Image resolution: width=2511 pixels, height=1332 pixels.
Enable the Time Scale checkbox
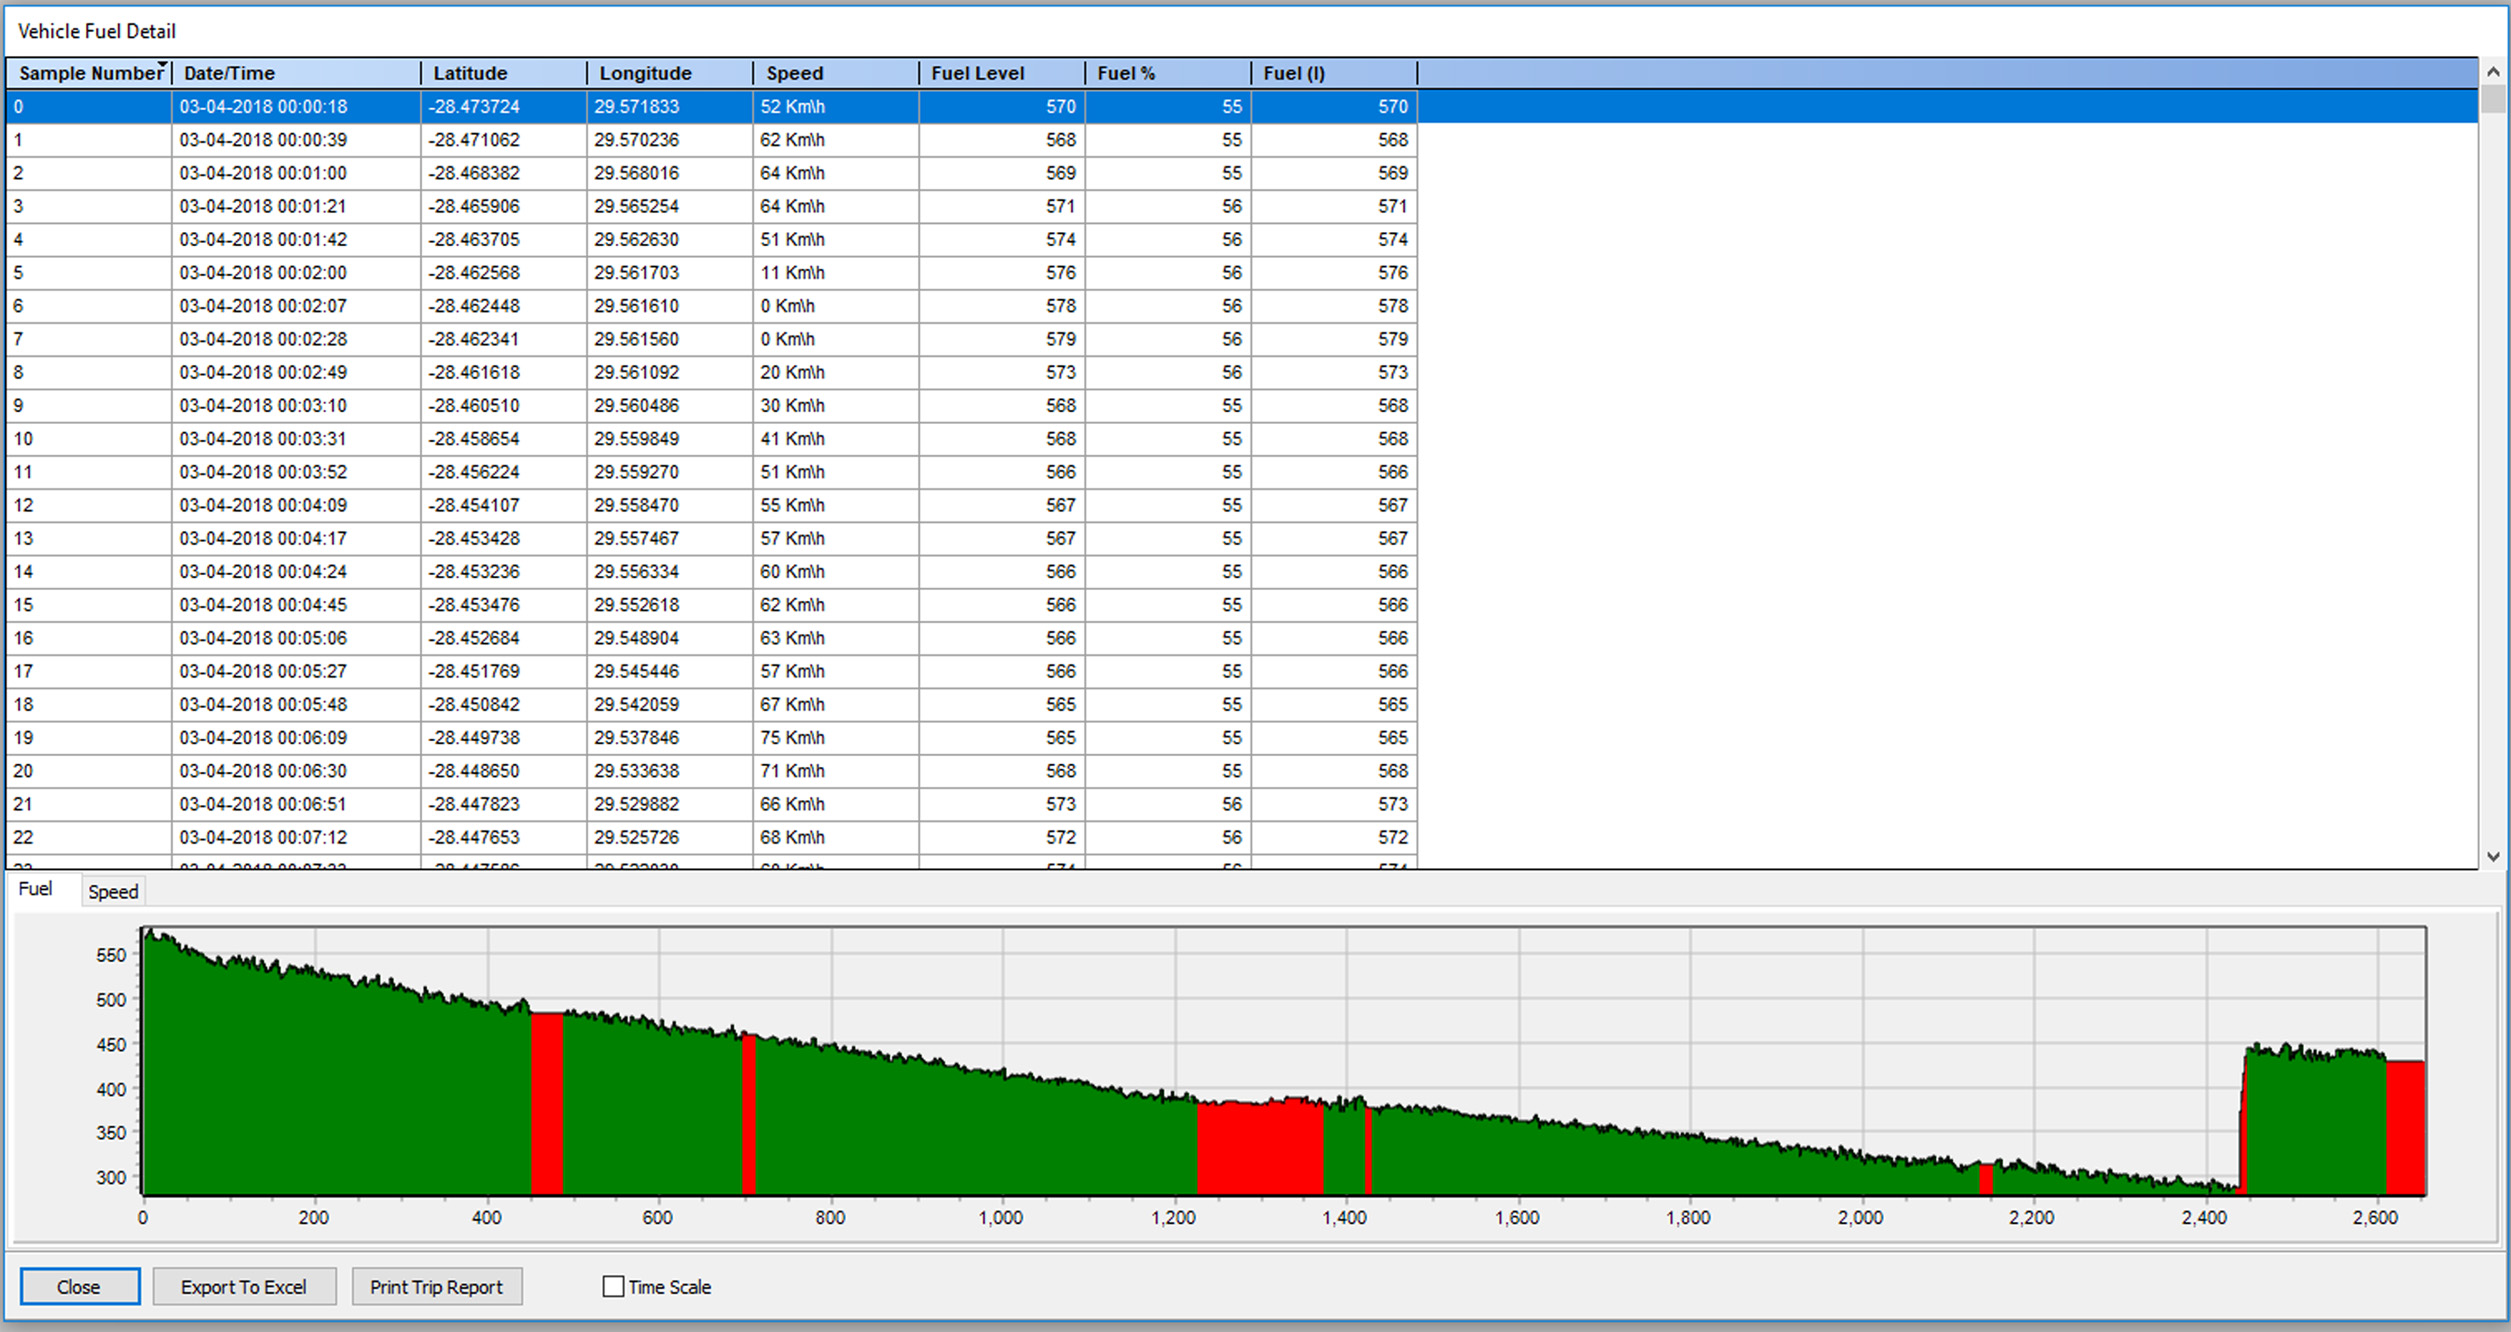[x=613, y=1287]
